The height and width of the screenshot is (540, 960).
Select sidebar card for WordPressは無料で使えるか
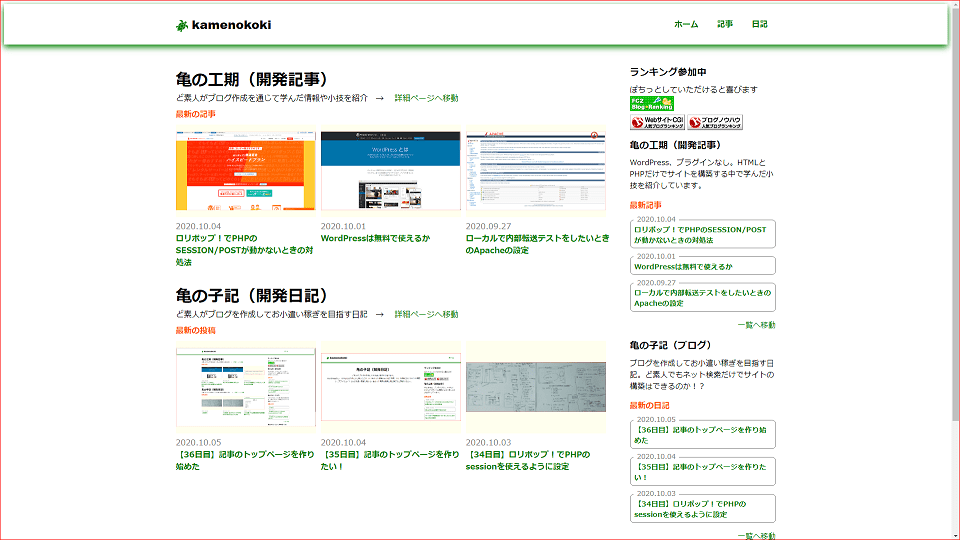point(702,266)
